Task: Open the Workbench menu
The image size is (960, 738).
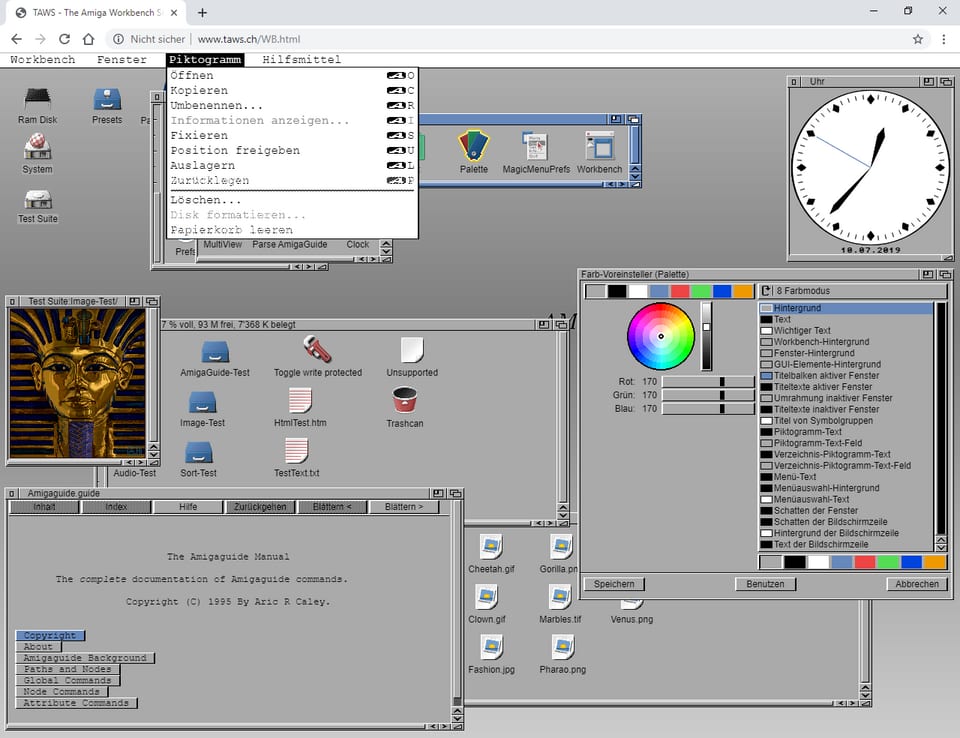Action: 43,59
